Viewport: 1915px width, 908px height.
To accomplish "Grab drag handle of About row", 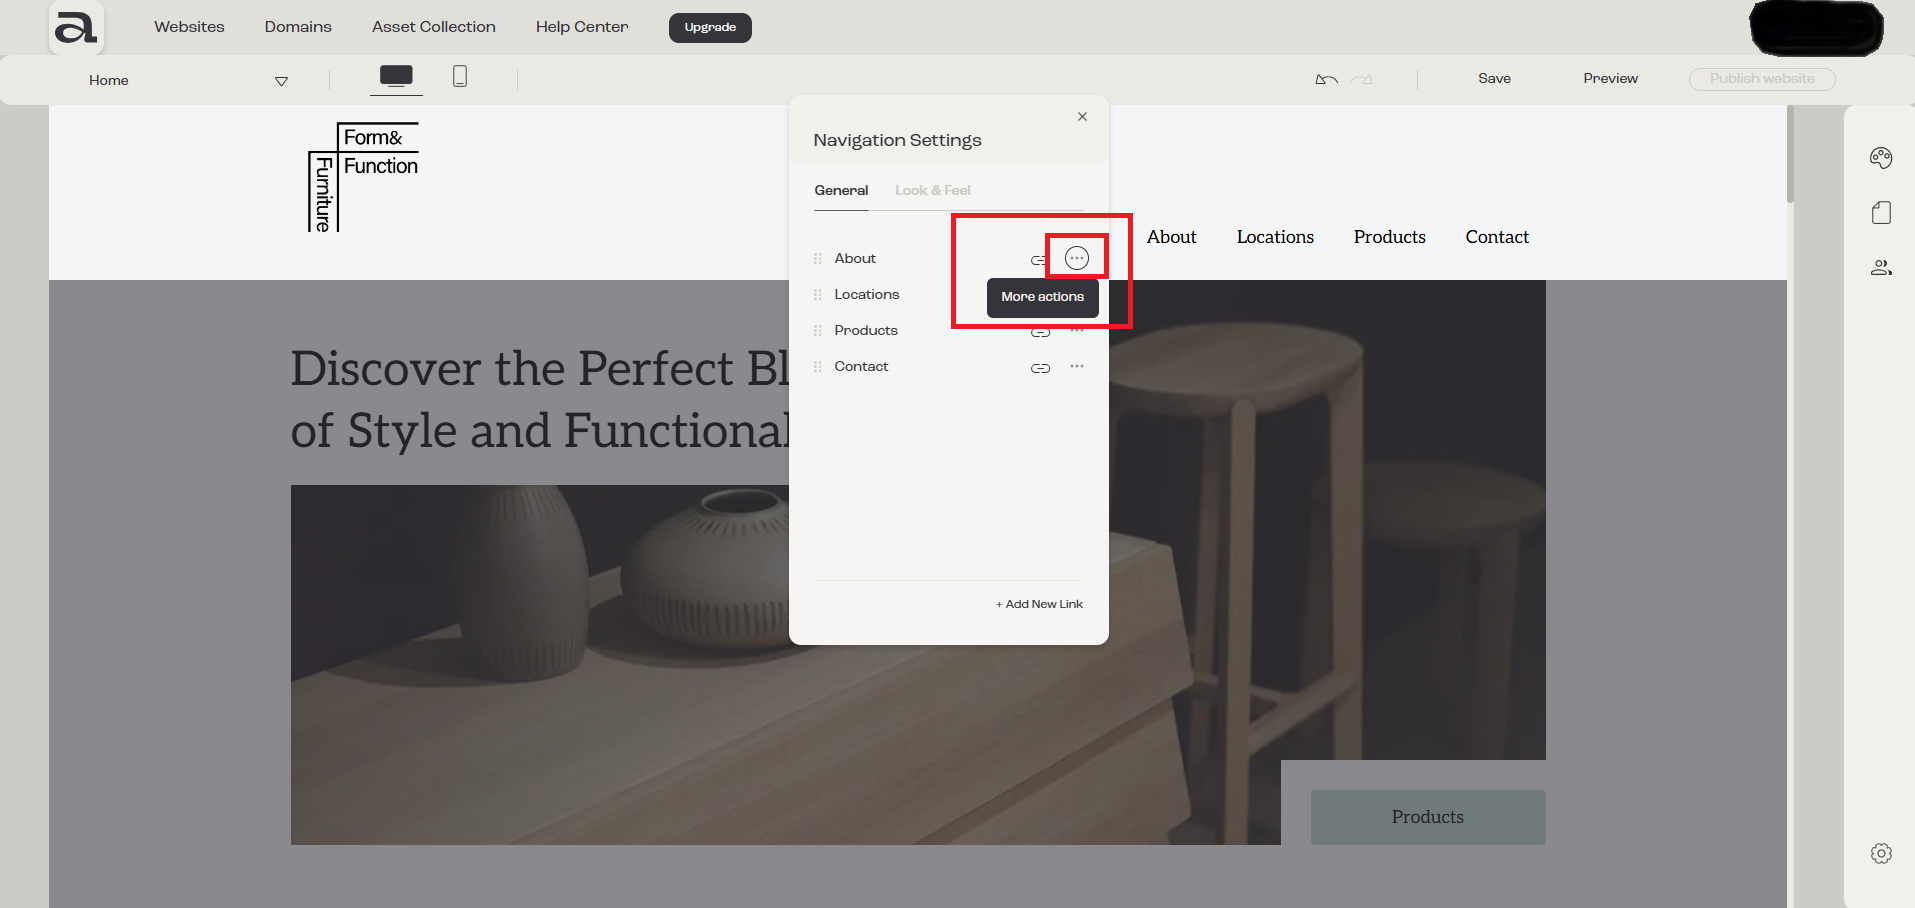I will pos(818,258).
